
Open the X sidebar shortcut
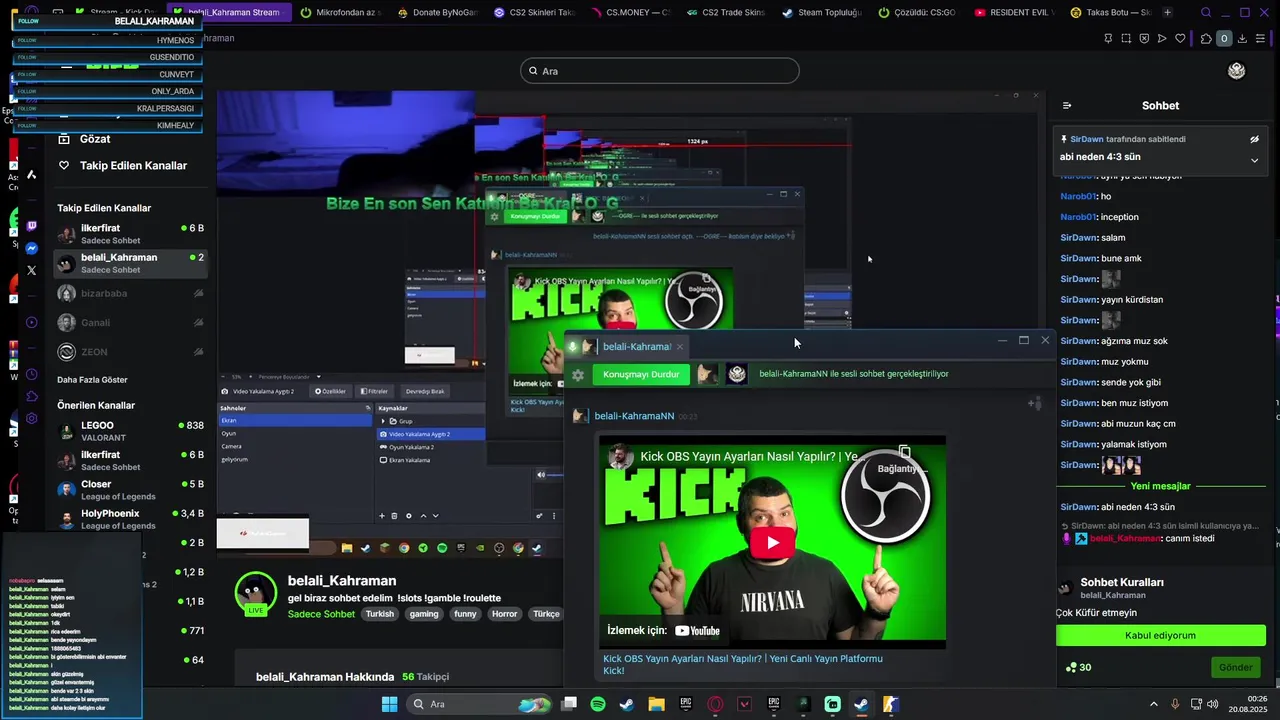31,270
